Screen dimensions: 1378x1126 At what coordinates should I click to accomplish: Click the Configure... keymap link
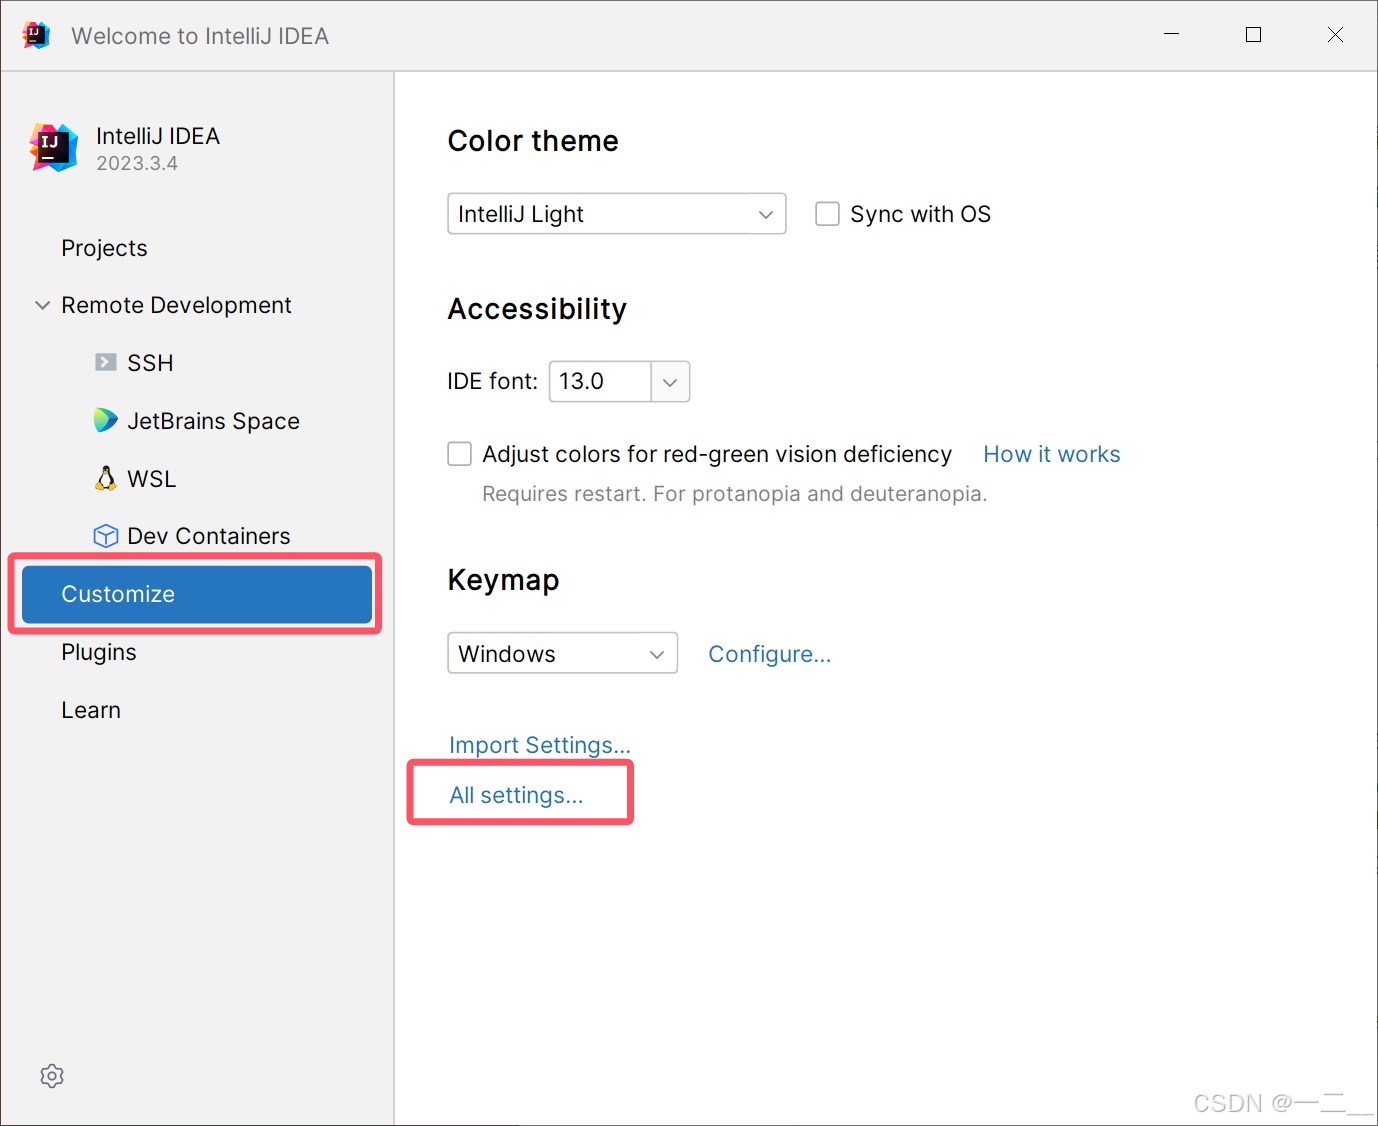770,654
